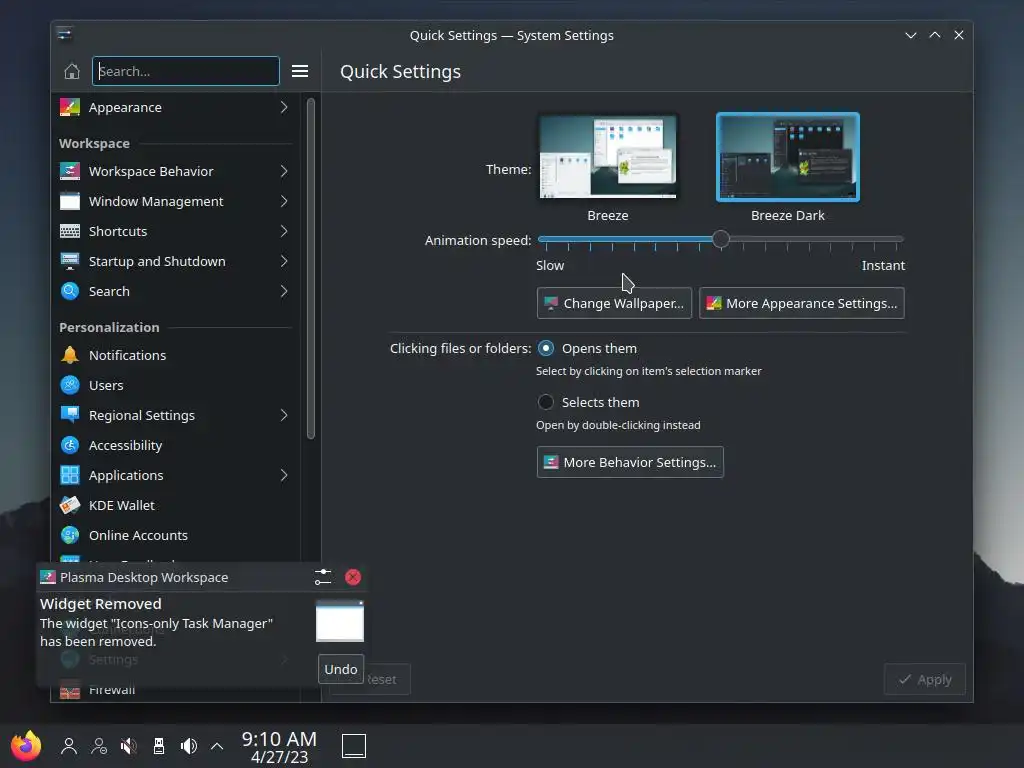Click the Workspace Behavior icon
This screenshot has height=768, width=1024.
(70, 171)
